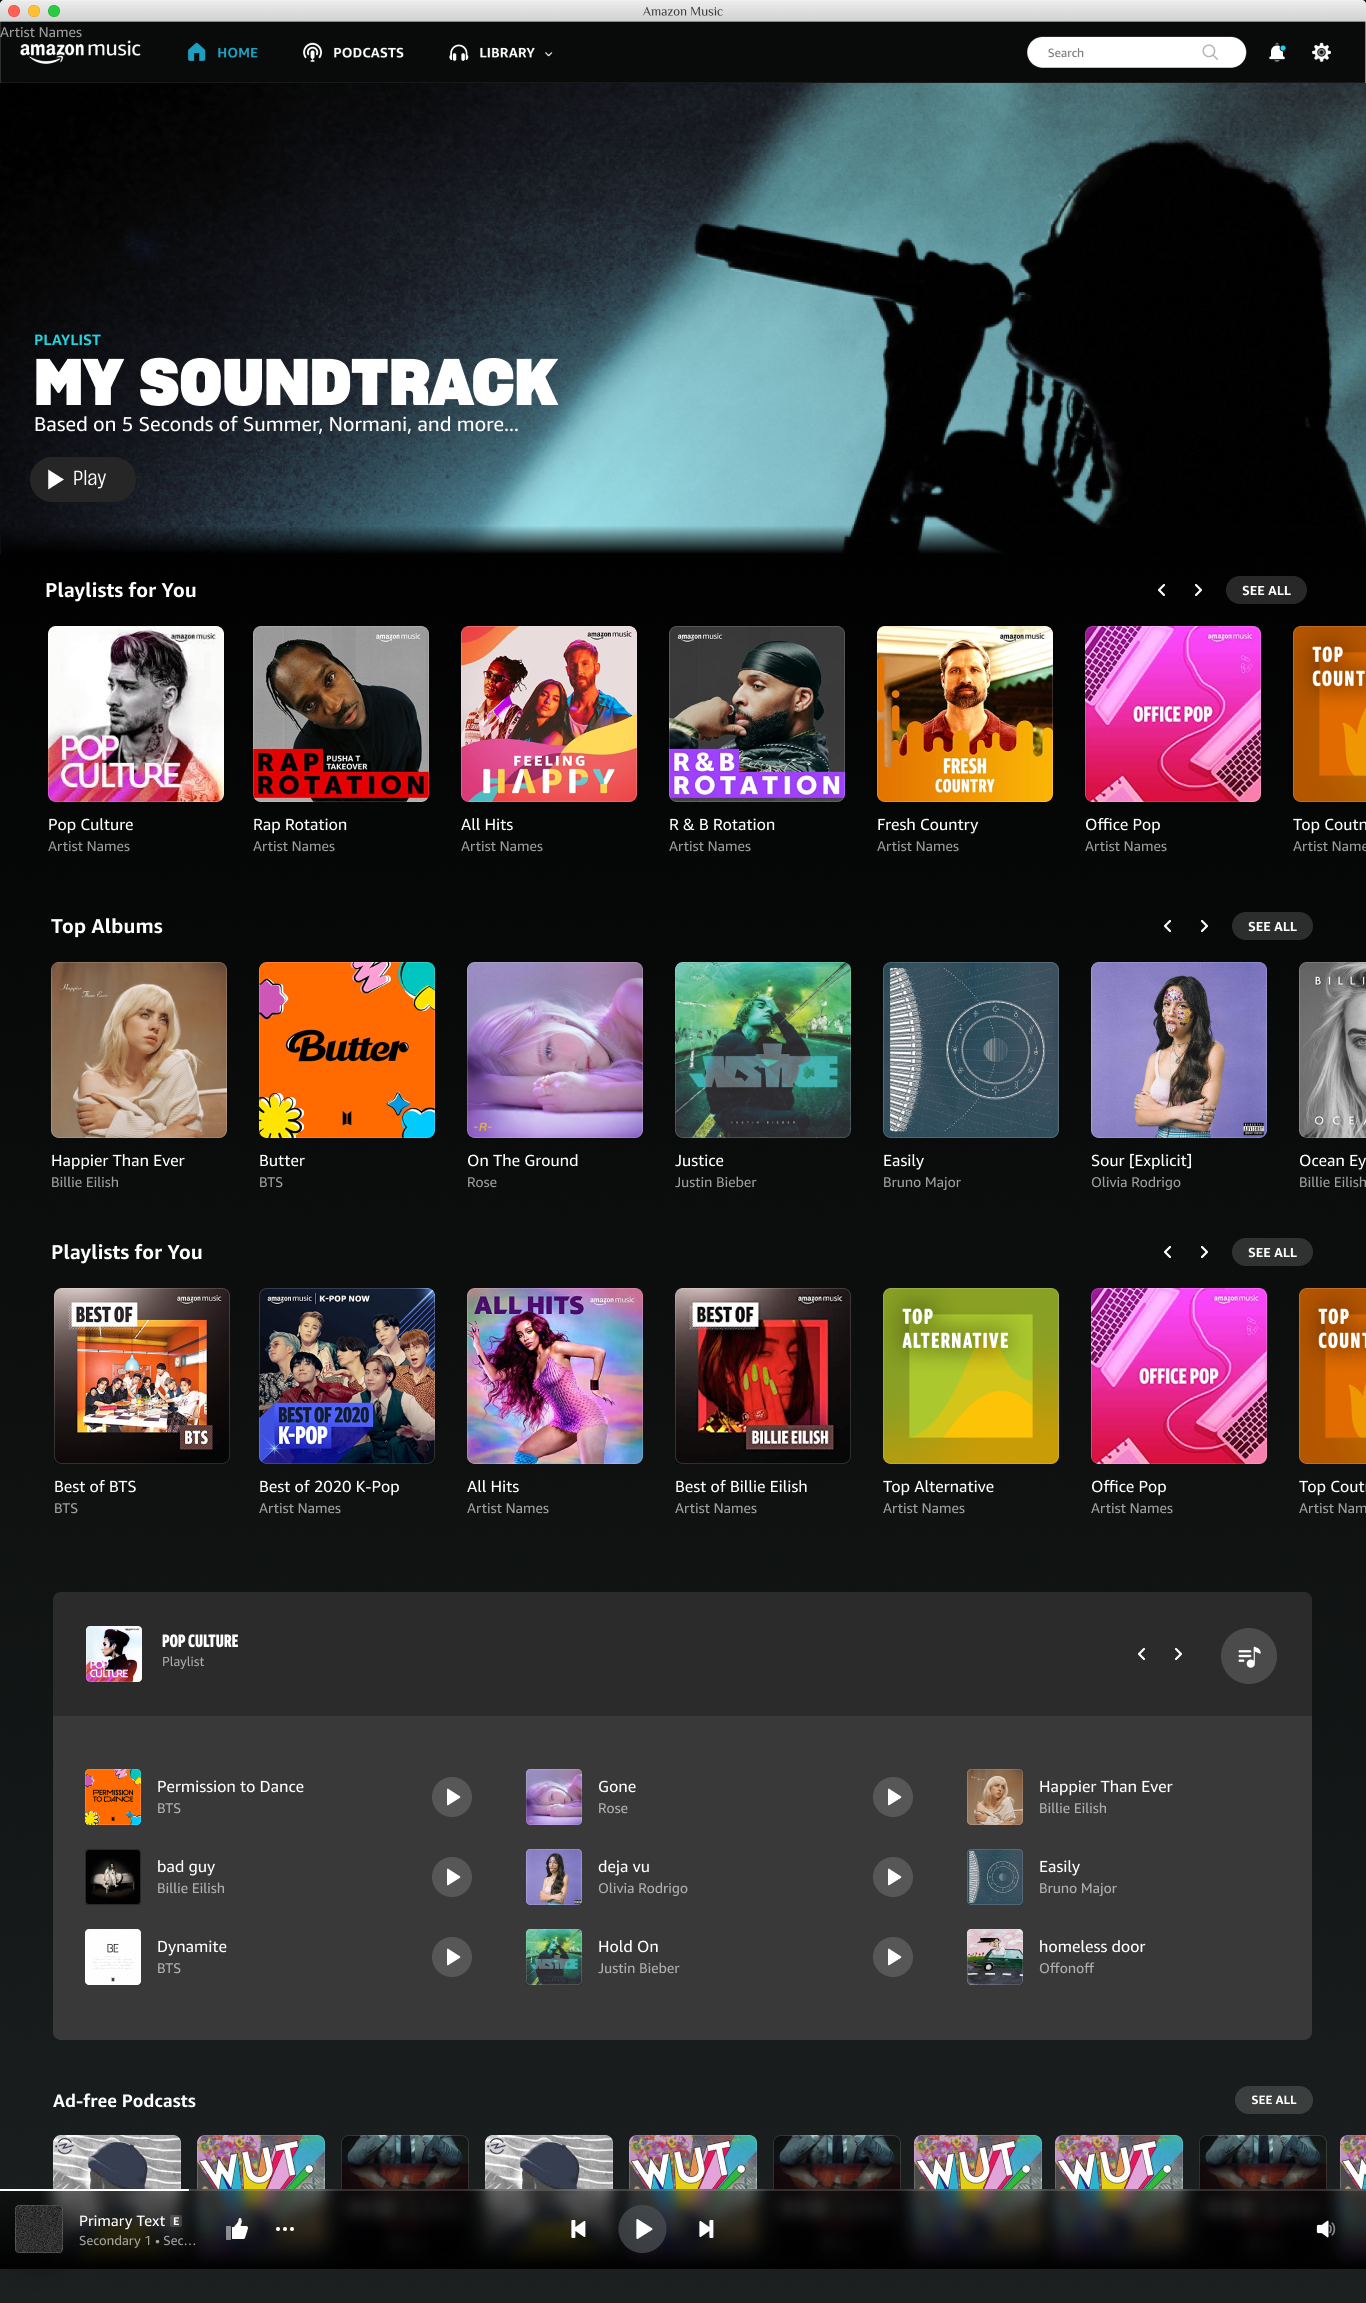
Task: Show previous items in second Playlists for You
Action: pyautogui.click(x=1168, y=1252)
